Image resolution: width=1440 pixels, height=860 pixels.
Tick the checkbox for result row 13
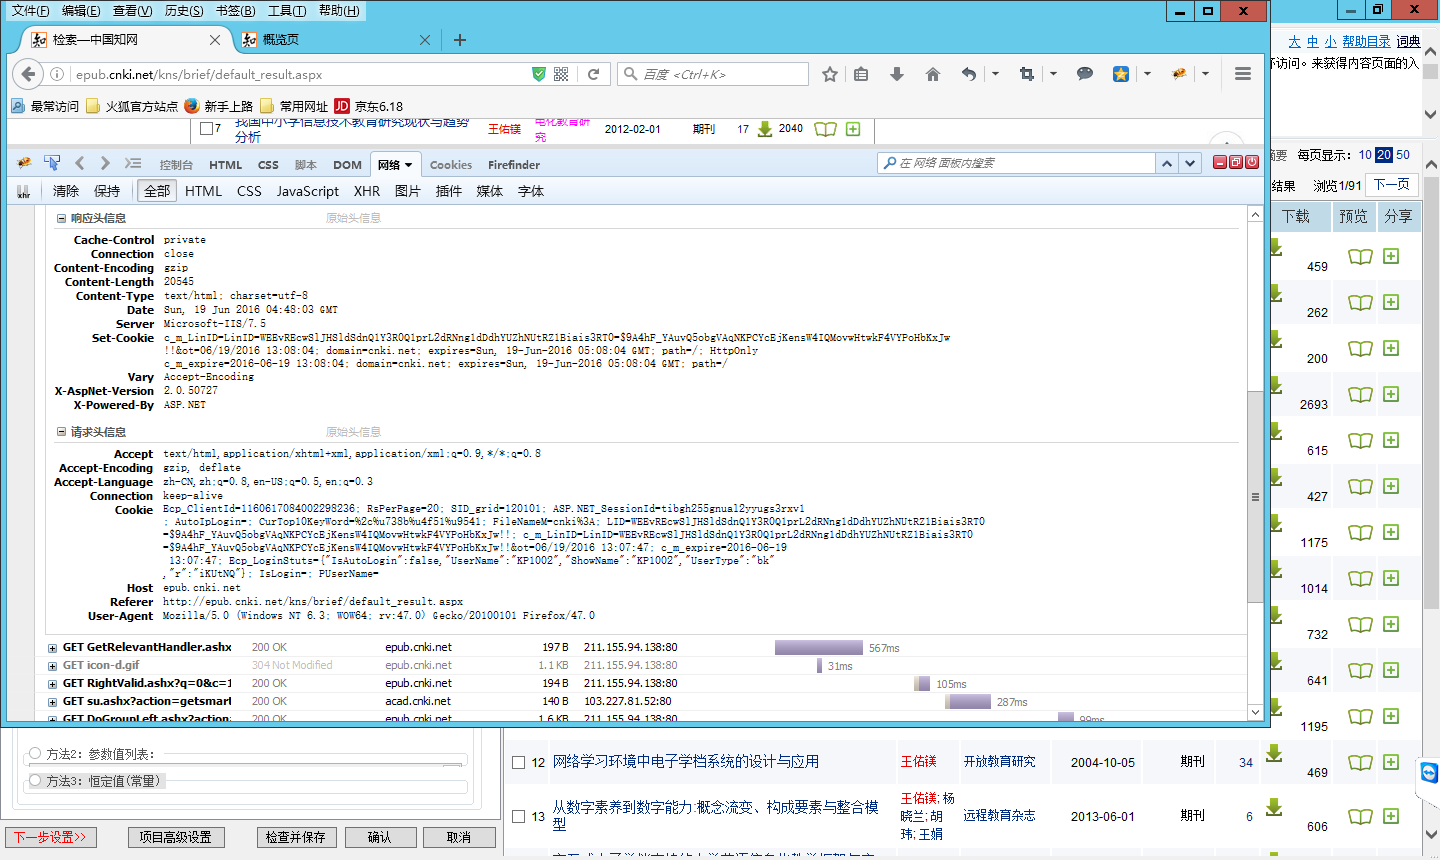click(518, 816)
